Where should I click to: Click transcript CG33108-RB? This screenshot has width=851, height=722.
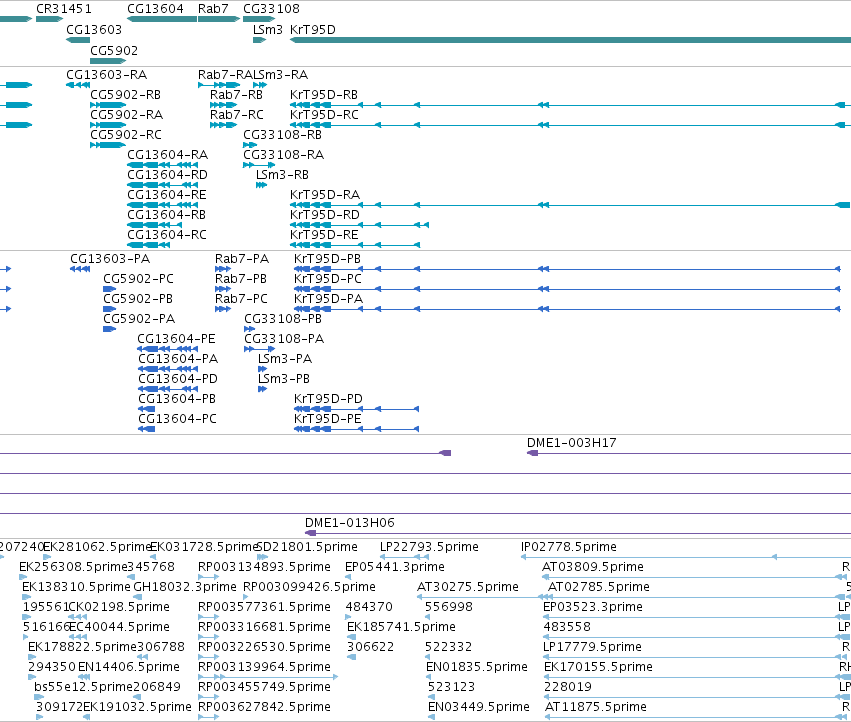click(282, 135)
